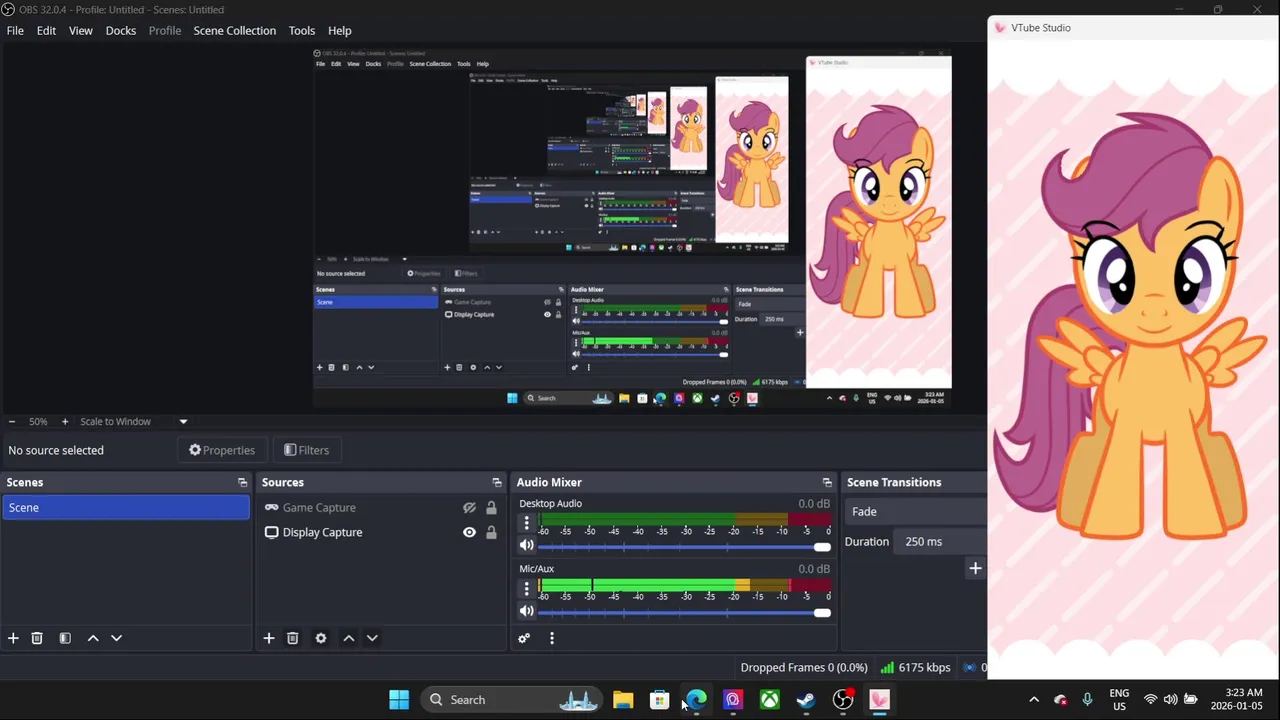Open VTube Studio taskbar icon
Image resolution: width=1280 pixels, height=720 pixels.
pyautogui.click(x=879, y=700)
